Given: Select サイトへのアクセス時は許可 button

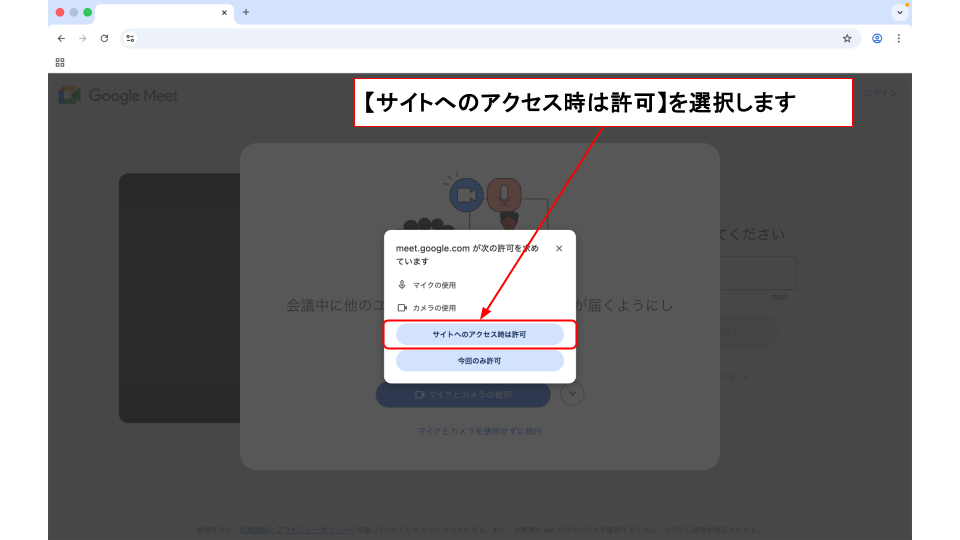Looking at the screenshot, I should tap(479, 334).
